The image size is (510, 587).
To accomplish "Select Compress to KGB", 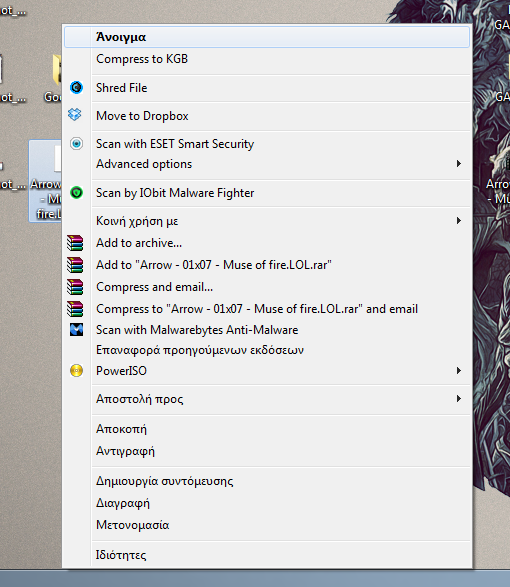I will coord(267,59).
